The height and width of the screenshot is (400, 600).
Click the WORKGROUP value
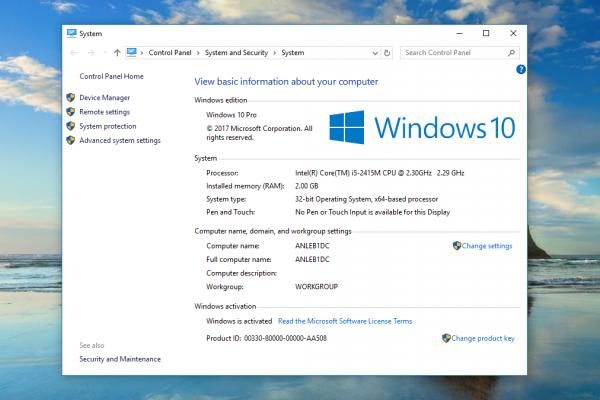click(x=316, y=287)
